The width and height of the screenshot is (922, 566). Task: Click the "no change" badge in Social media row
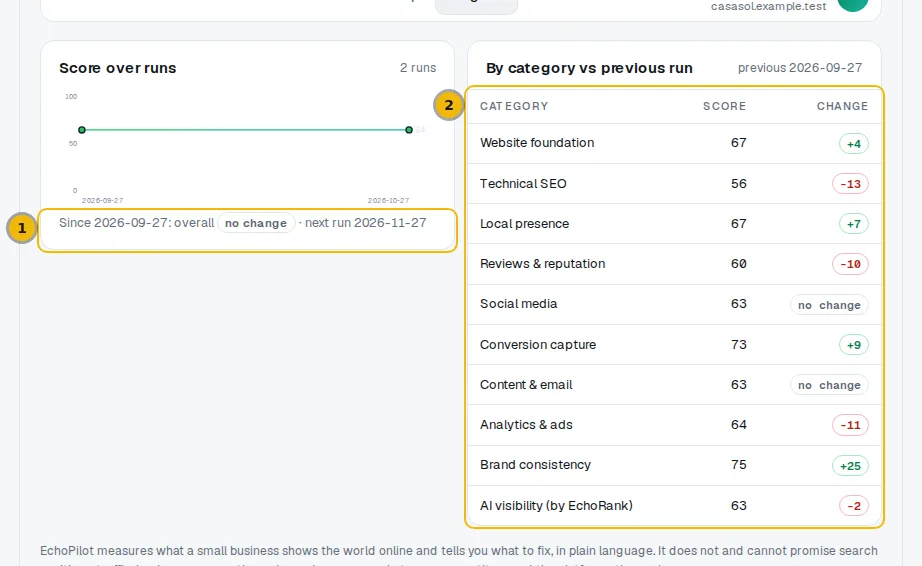829,305
